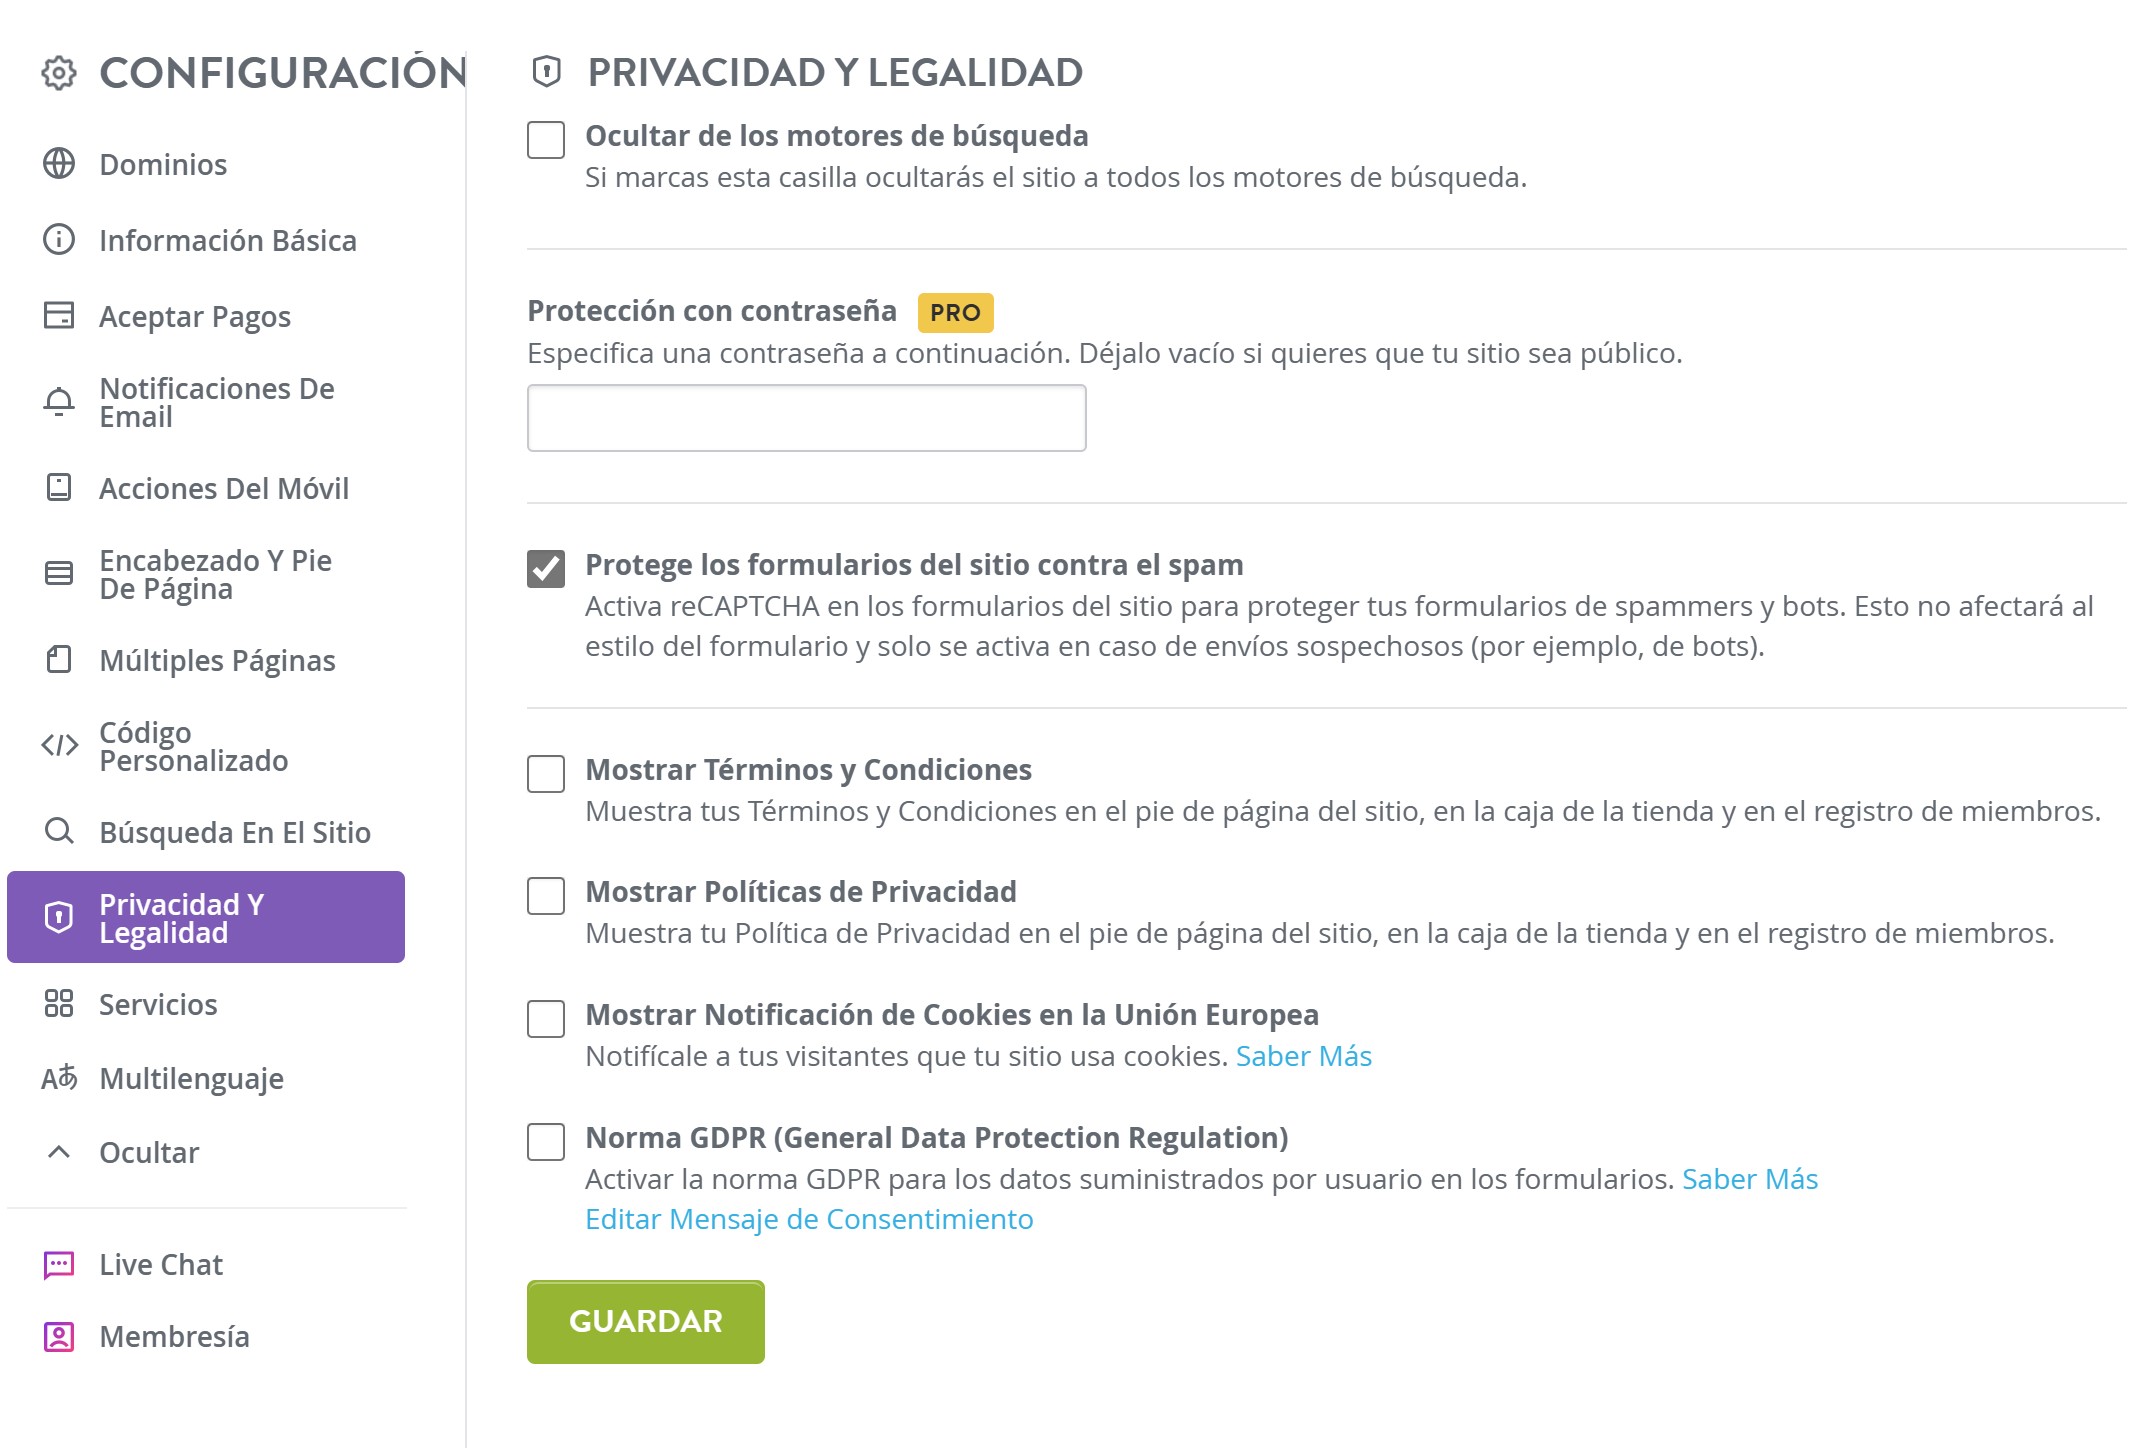Click the Código Personalizado code icon
The width and height of the screenshot is (2152, 1448).
[59, 745]
